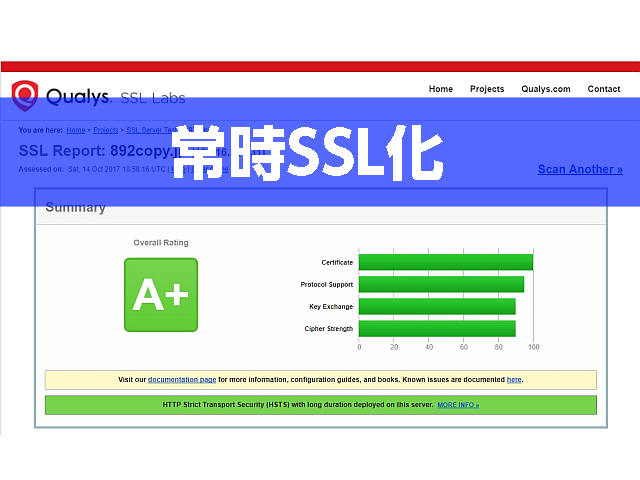Click the 'SSL Labs' logo text
The width and height of the screenshot is (640, 480).
pyautogui.click(x=153, y=98)
